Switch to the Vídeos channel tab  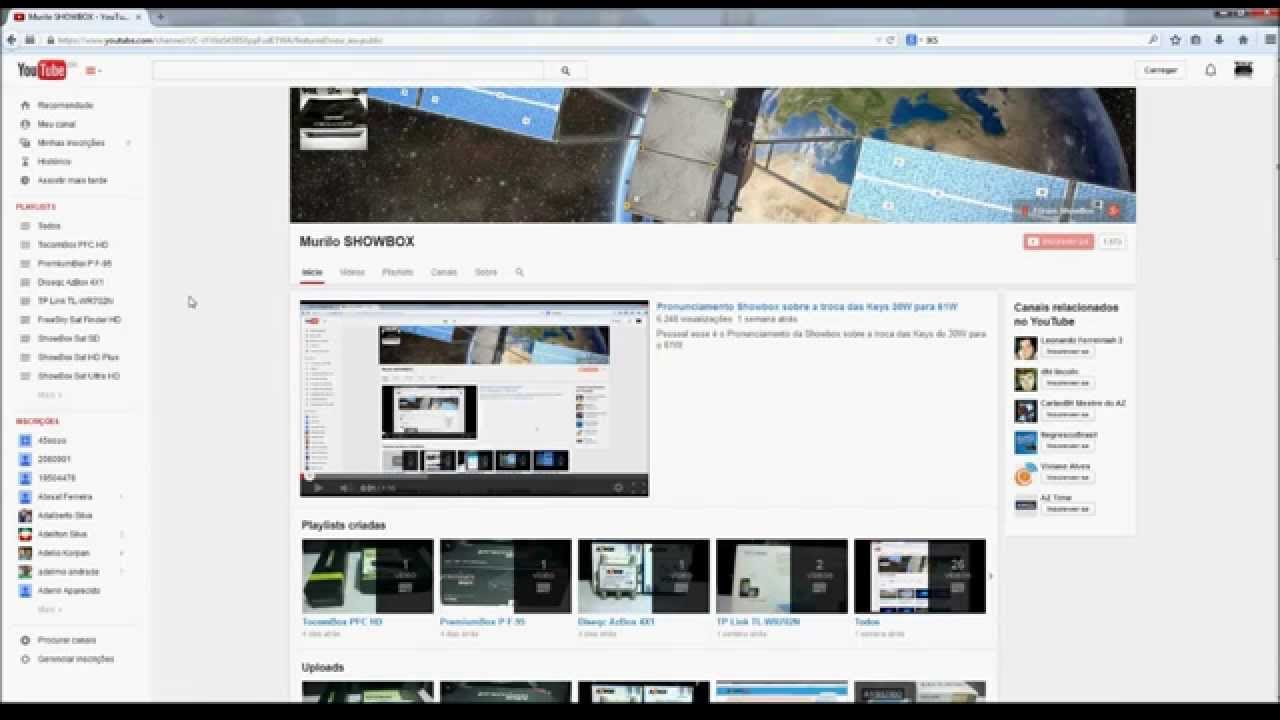click(x=352, y=272)
